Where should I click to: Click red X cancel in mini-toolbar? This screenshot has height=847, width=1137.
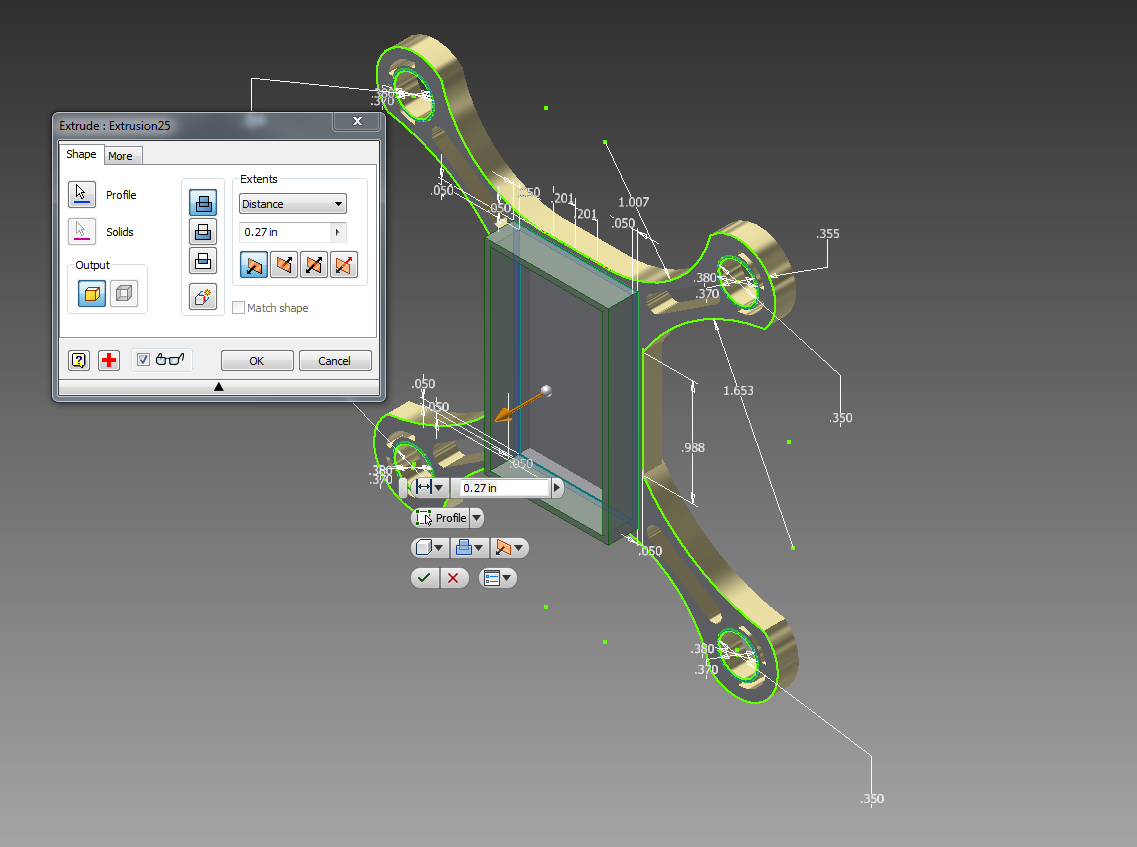[453, 578]
